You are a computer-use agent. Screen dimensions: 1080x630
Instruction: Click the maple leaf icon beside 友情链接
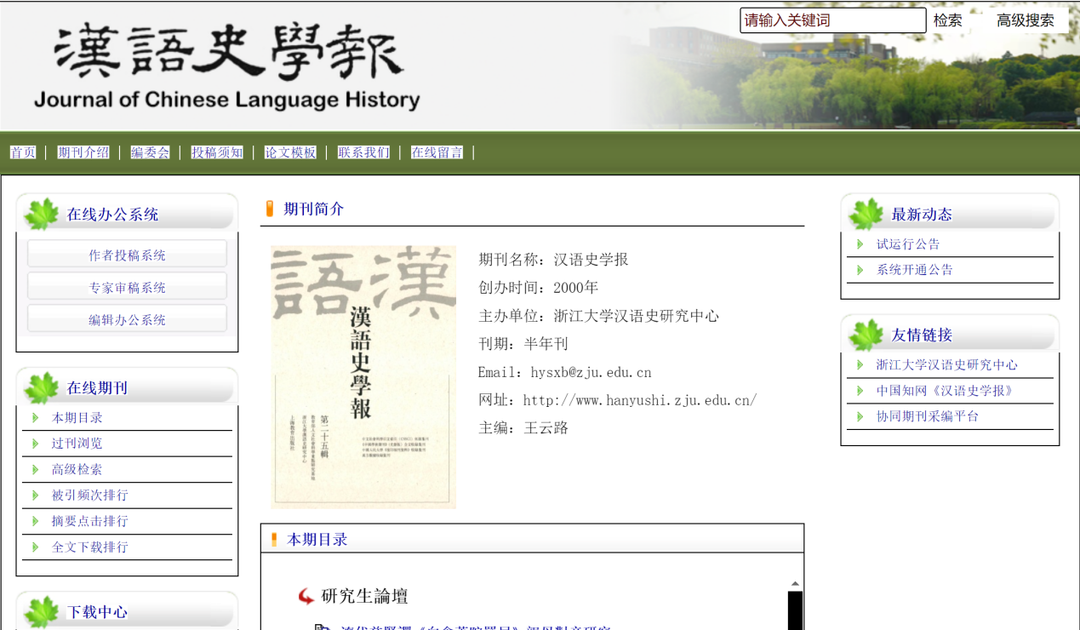coord(866,335)
